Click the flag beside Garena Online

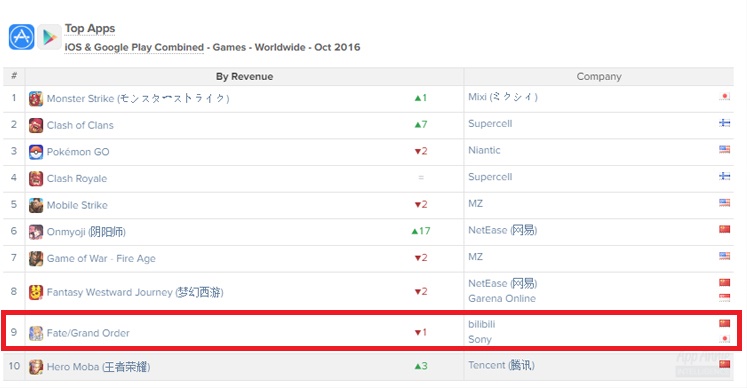(x=724, y=298)
